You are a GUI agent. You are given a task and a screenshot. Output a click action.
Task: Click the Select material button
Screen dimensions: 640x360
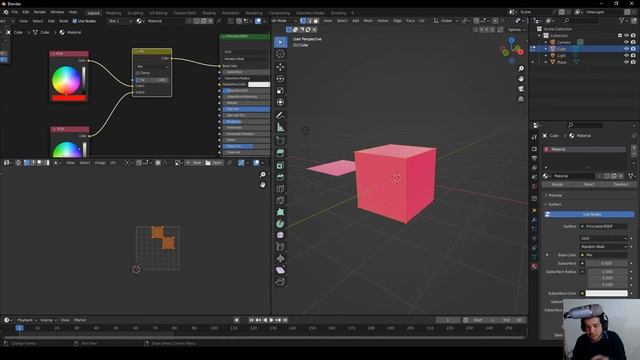(589, 184)
